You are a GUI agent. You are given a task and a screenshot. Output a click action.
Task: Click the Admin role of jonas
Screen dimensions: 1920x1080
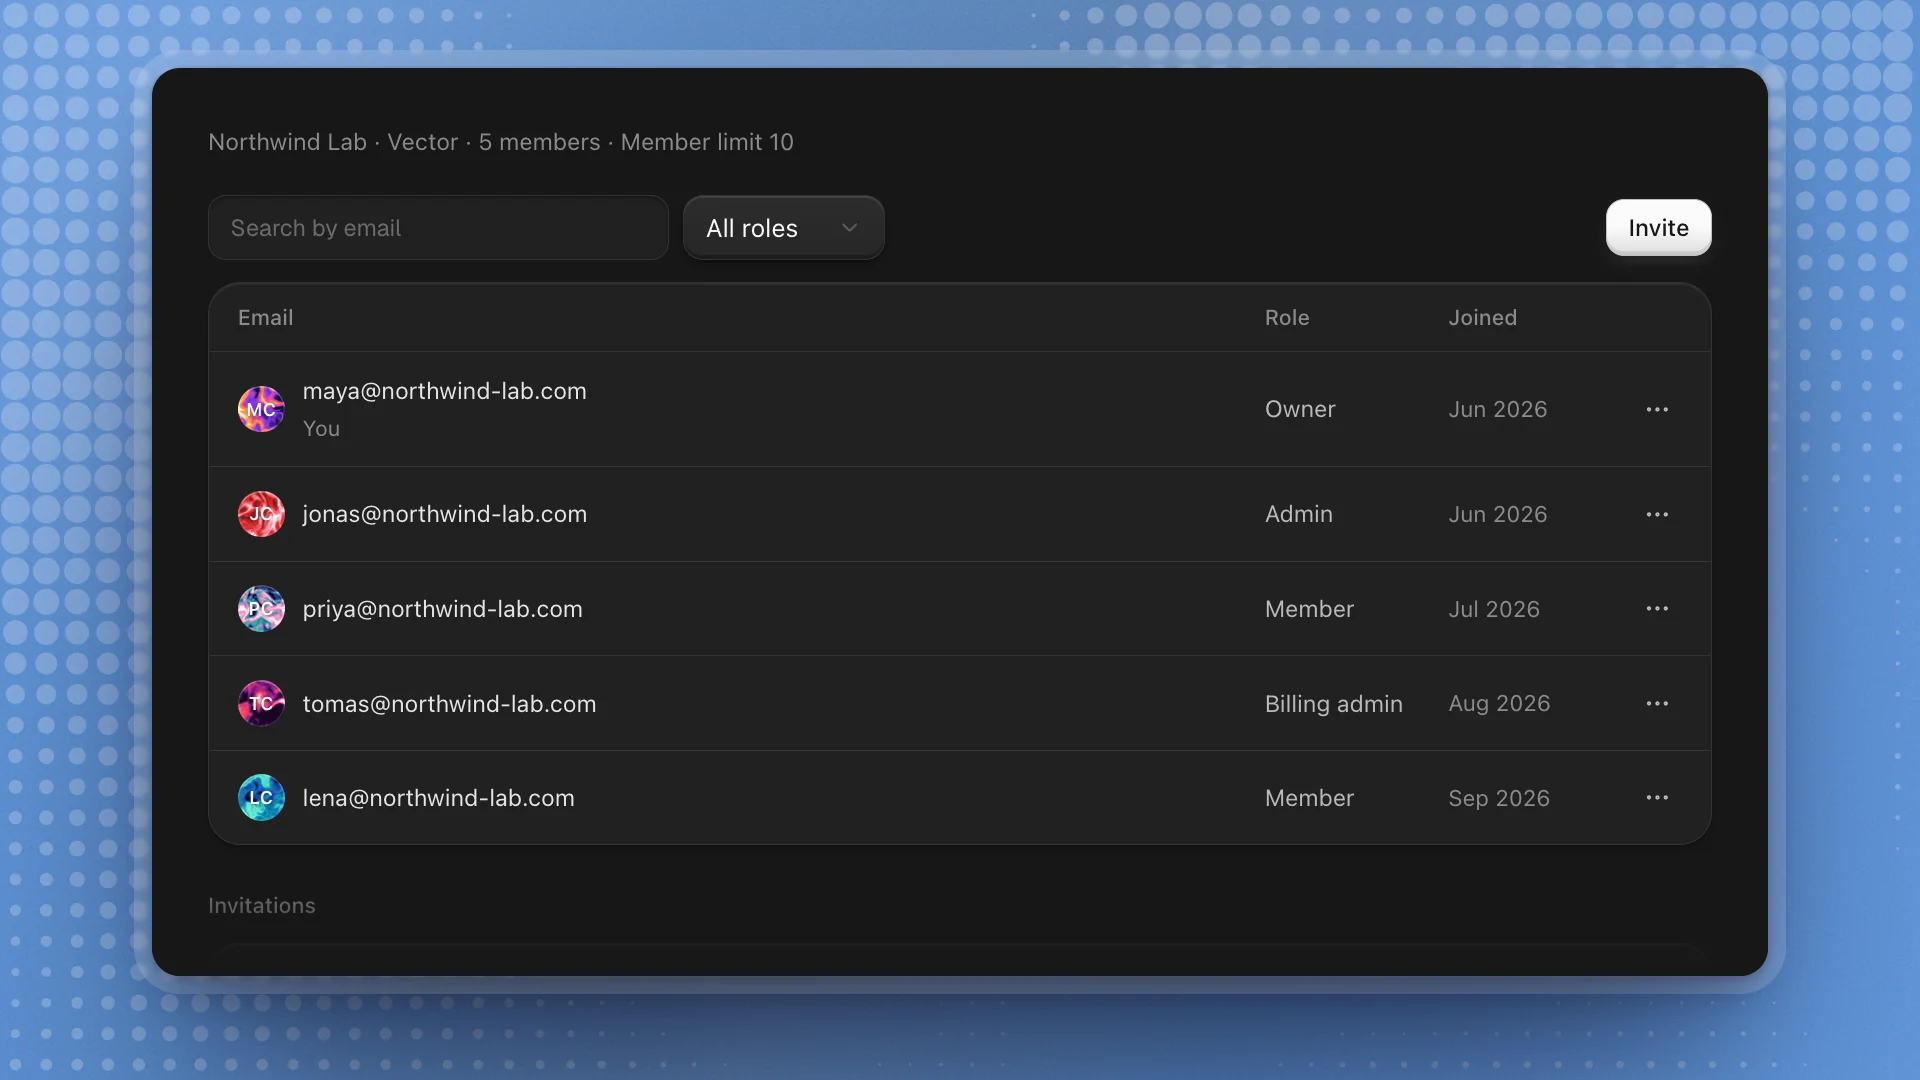(1298, 514)
